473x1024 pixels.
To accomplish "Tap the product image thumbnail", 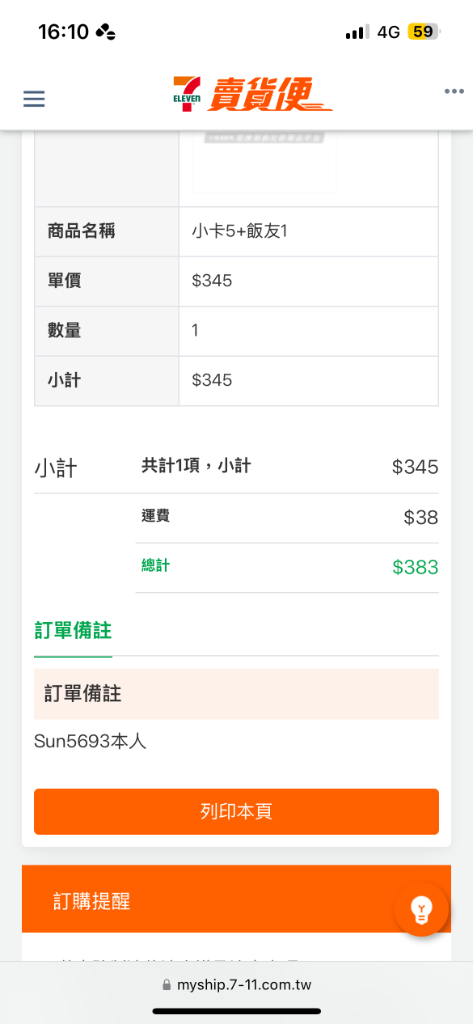I will coord(264,162).
